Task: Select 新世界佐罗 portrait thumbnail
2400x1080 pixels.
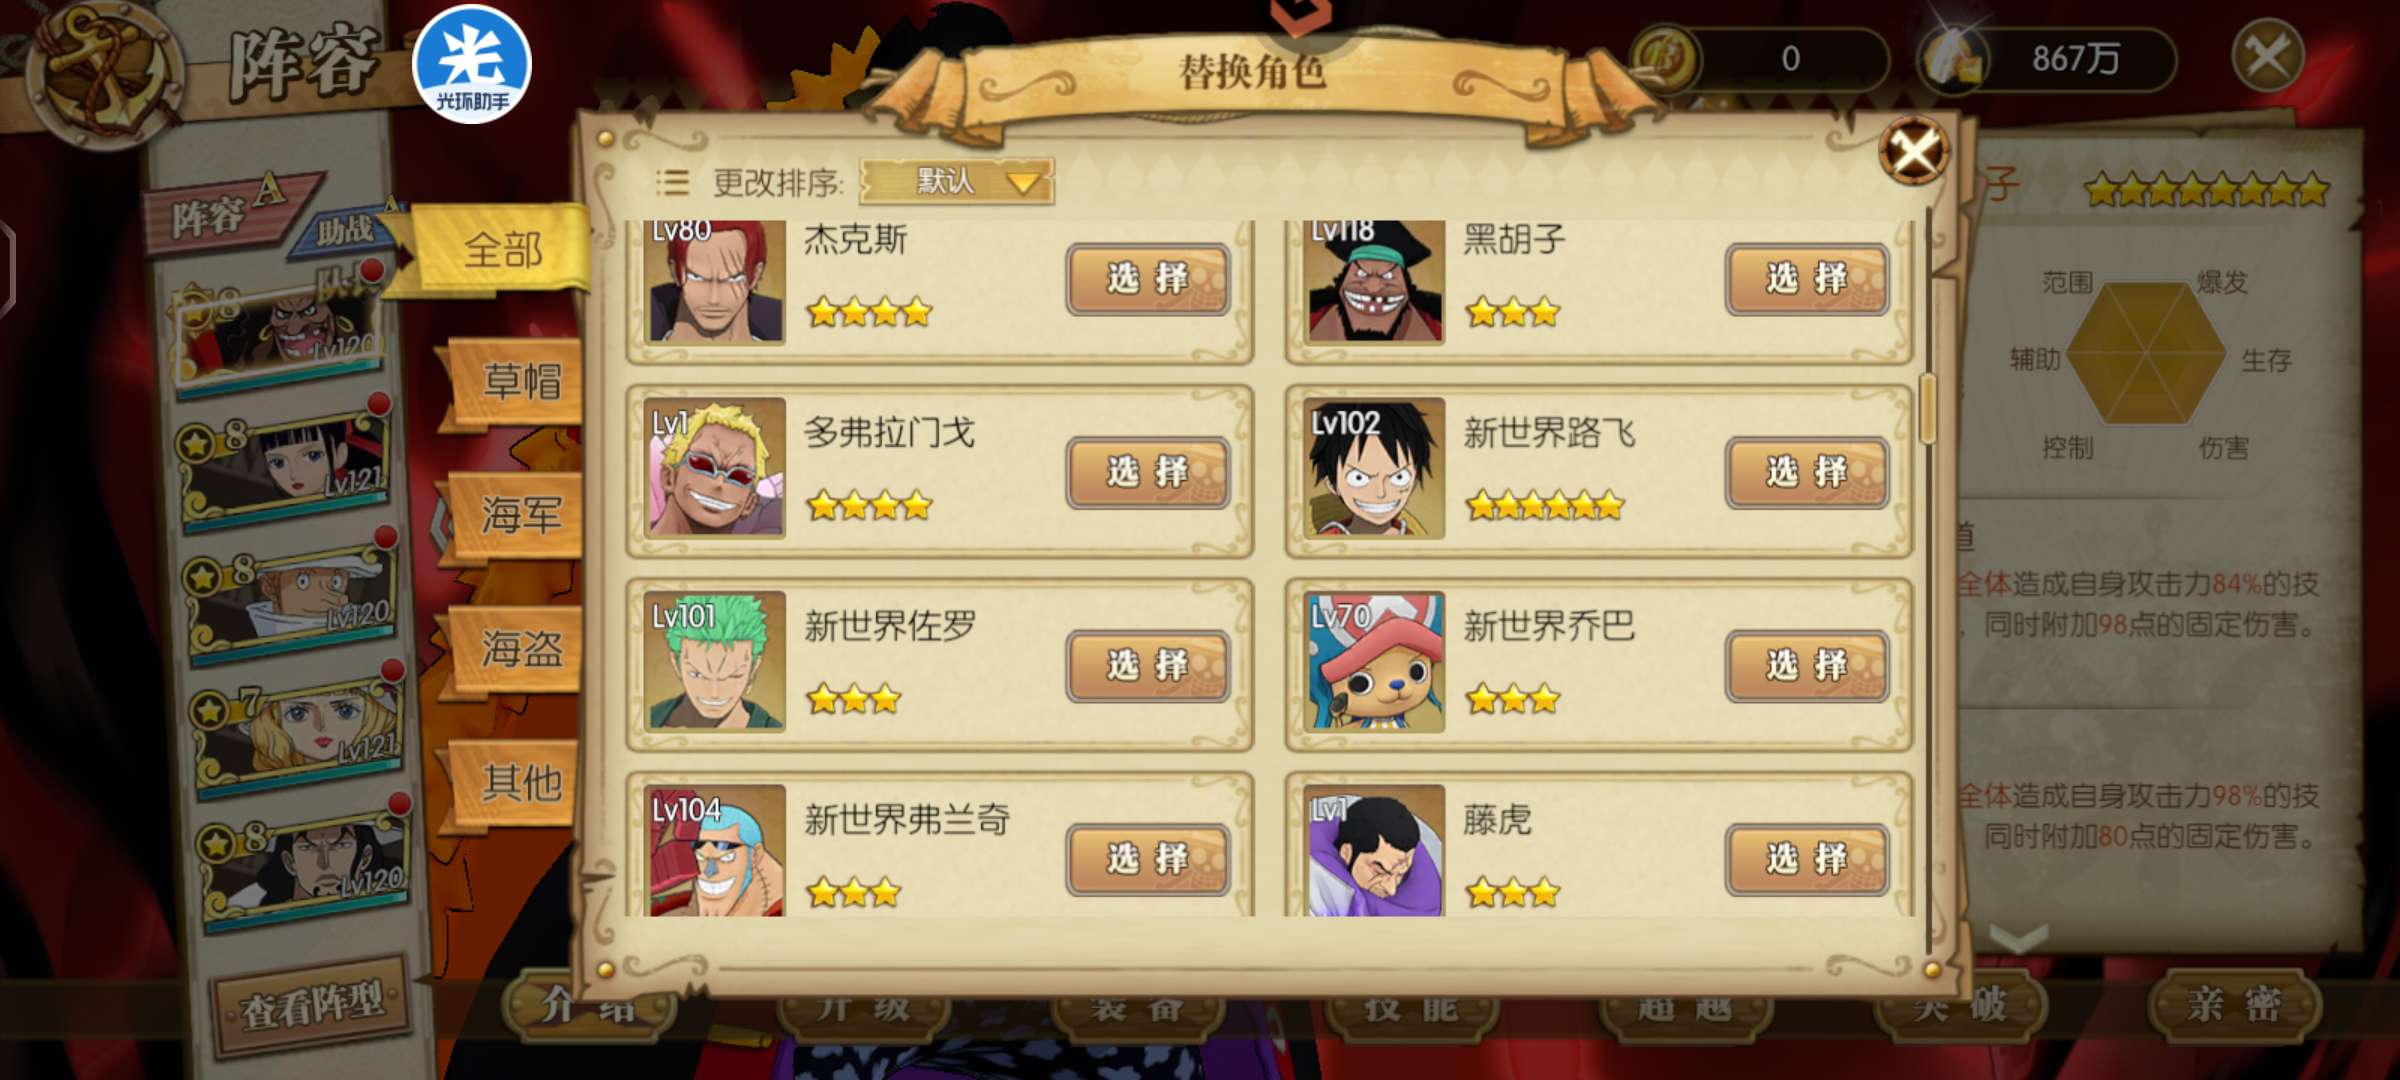Action: (714, 661)
